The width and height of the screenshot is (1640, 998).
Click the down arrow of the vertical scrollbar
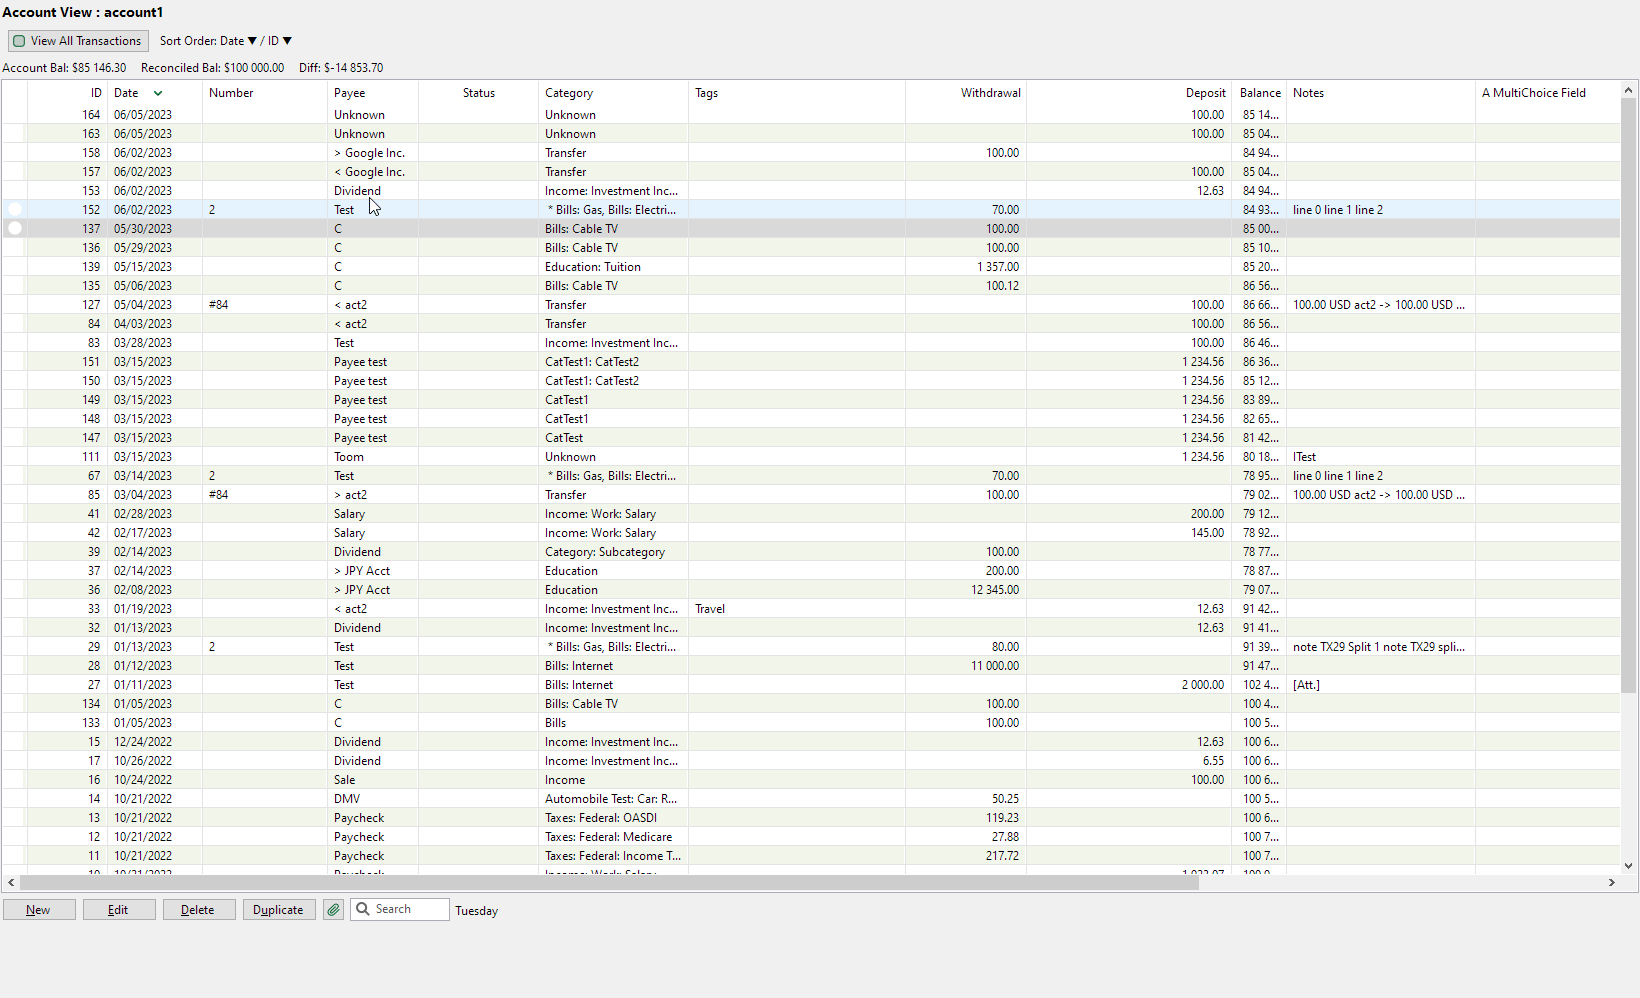coord(1629,866)
